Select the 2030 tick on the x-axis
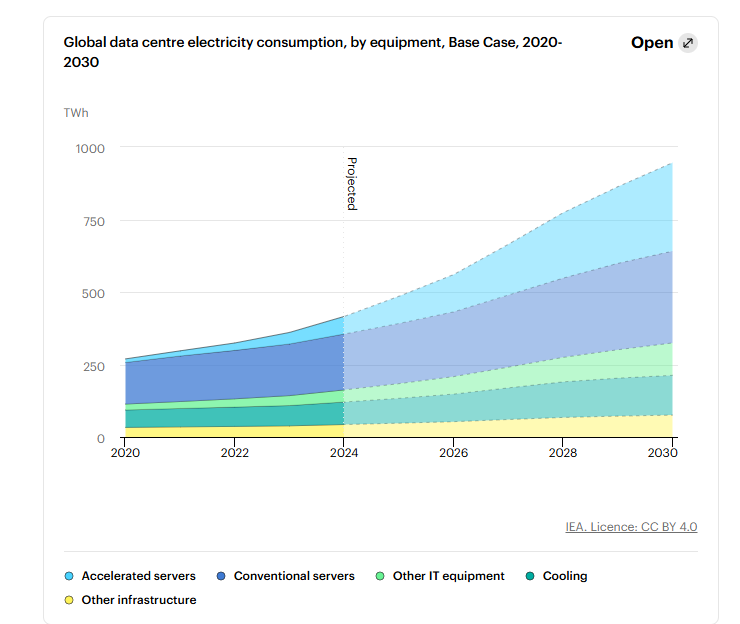The image size is (740, 624). [664, 453]
